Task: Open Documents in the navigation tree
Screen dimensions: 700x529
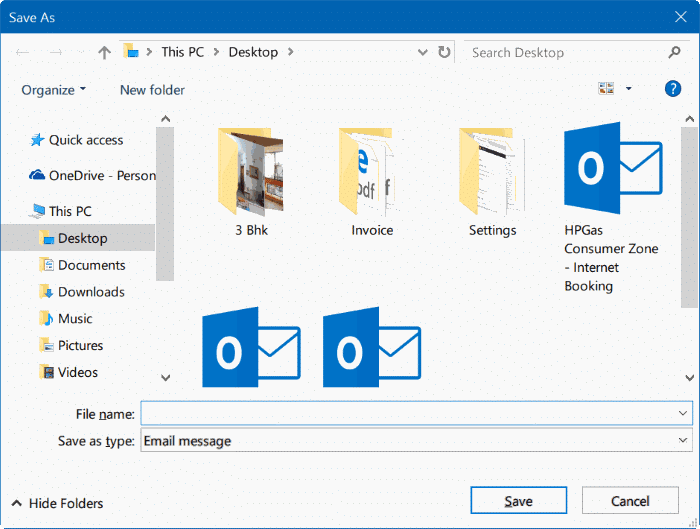Action: (92, 265)
